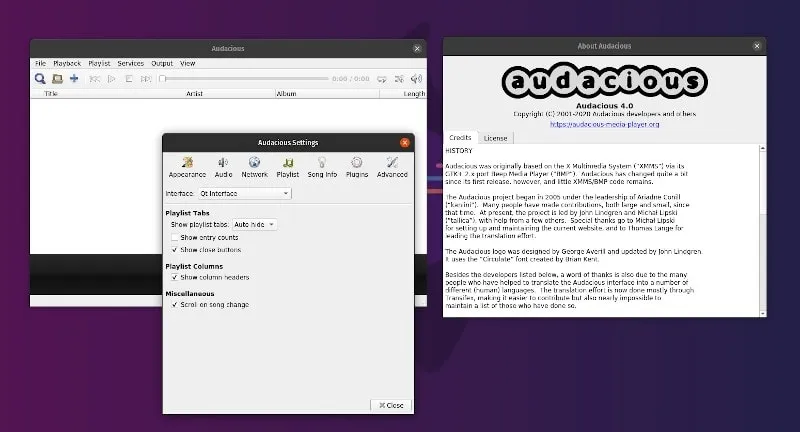
Task: Visit the audacious-media-player.org link
Action: [x=604, y=124]
